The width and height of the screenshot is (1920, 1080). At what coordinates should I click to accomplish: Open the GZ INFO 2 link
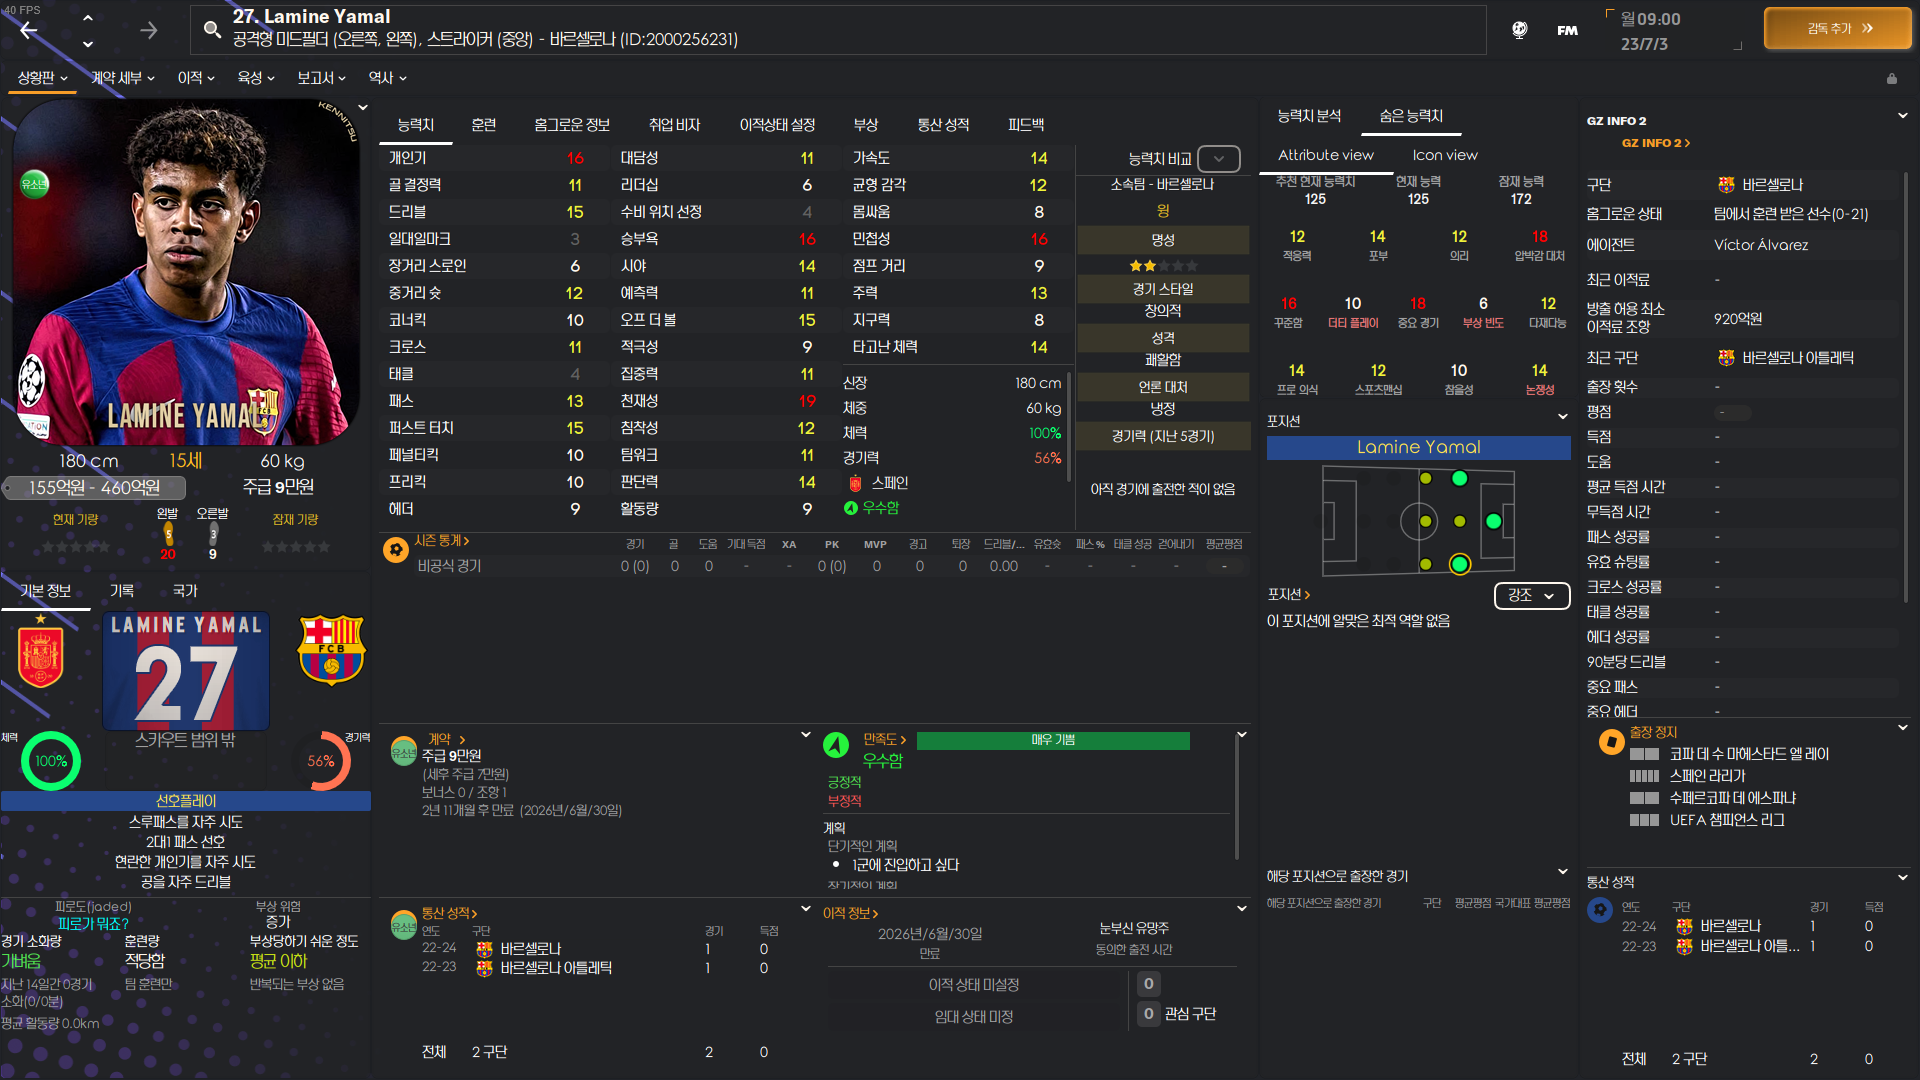[1655, 143]
